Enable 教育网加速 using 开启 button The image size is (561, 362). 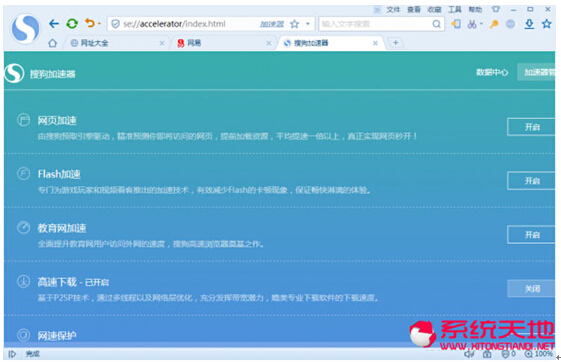(531, 235)
